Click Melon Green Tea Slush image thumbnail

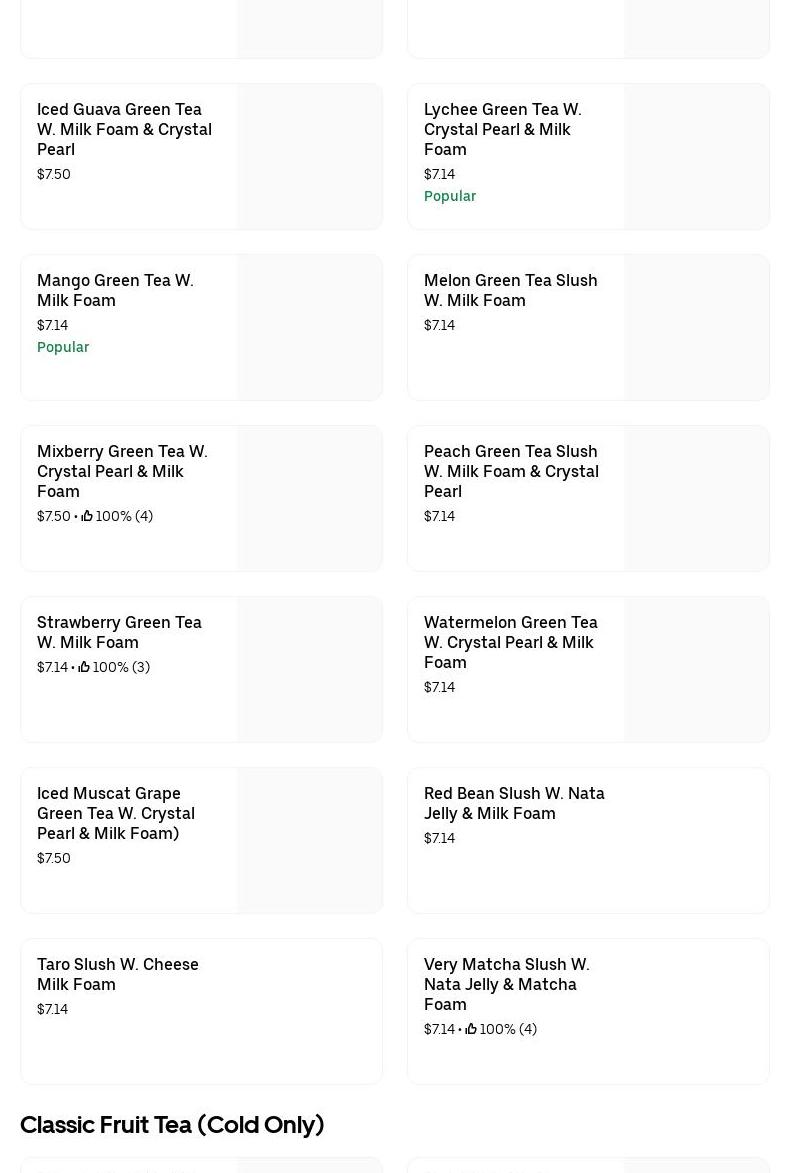(x=697, y=328)
